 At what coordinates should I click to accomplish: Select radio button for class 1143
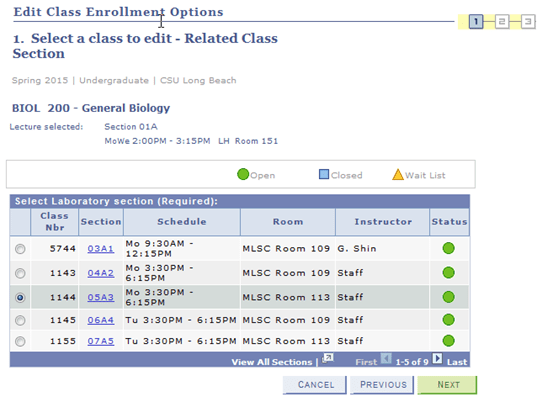(20, 273)
